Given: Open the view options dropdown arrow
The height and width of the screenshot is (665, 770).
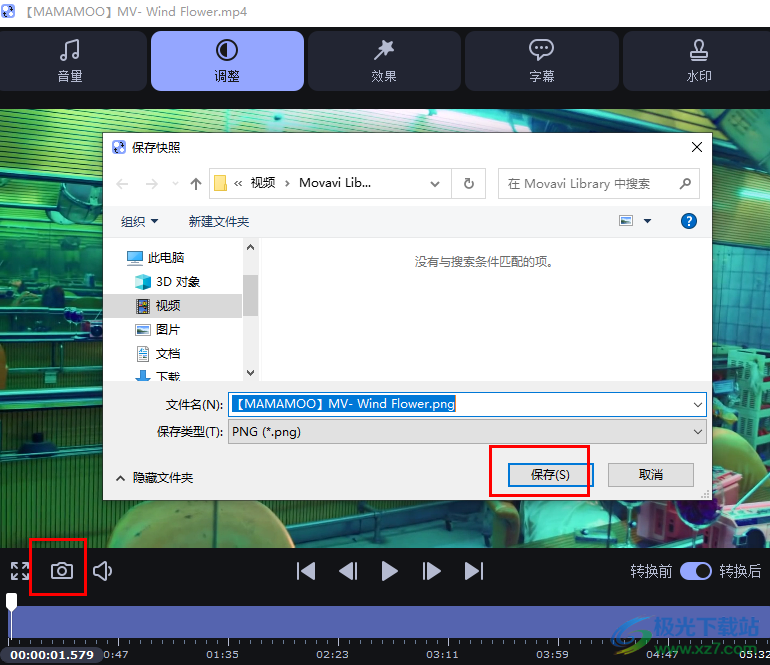Looking at the screenshot, I should coord(647,221).
